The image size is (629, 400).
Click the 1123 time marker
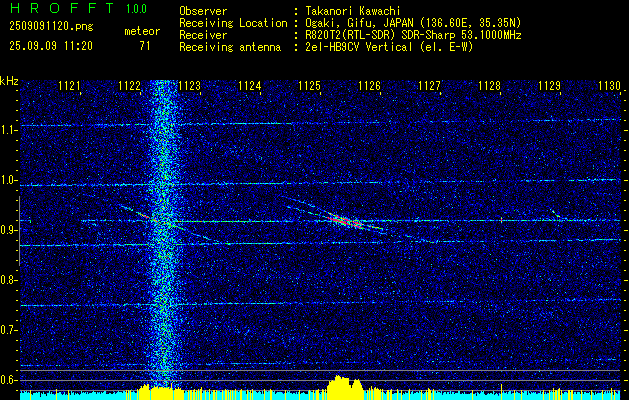[x=189, y=86]
